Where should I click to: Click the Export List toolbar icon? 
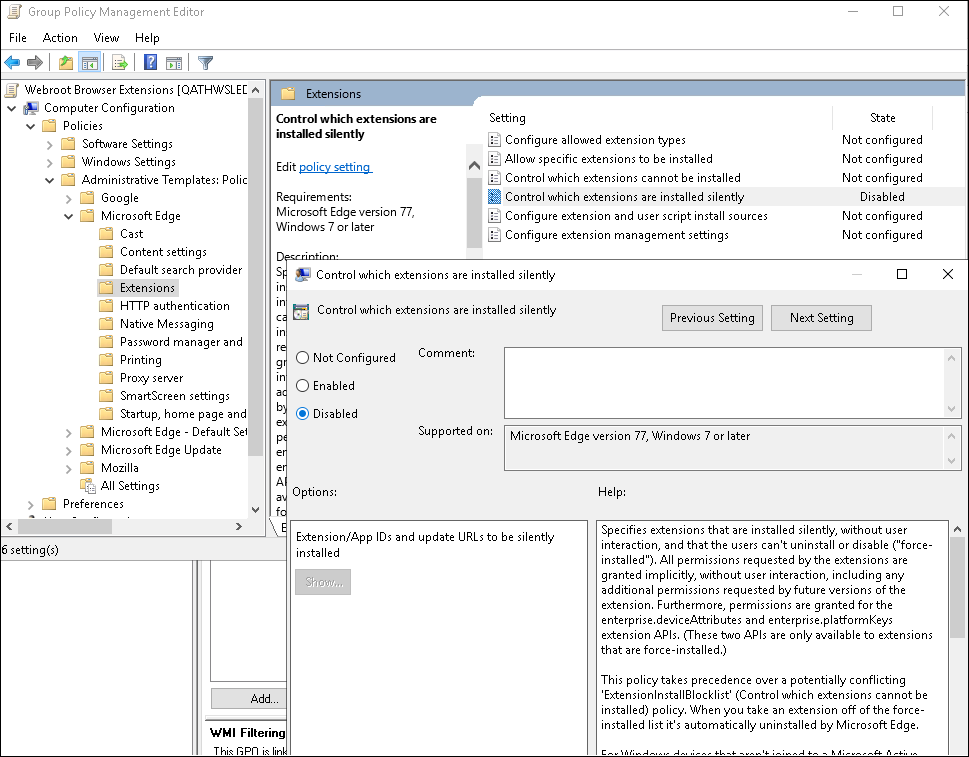pos(119,62)
